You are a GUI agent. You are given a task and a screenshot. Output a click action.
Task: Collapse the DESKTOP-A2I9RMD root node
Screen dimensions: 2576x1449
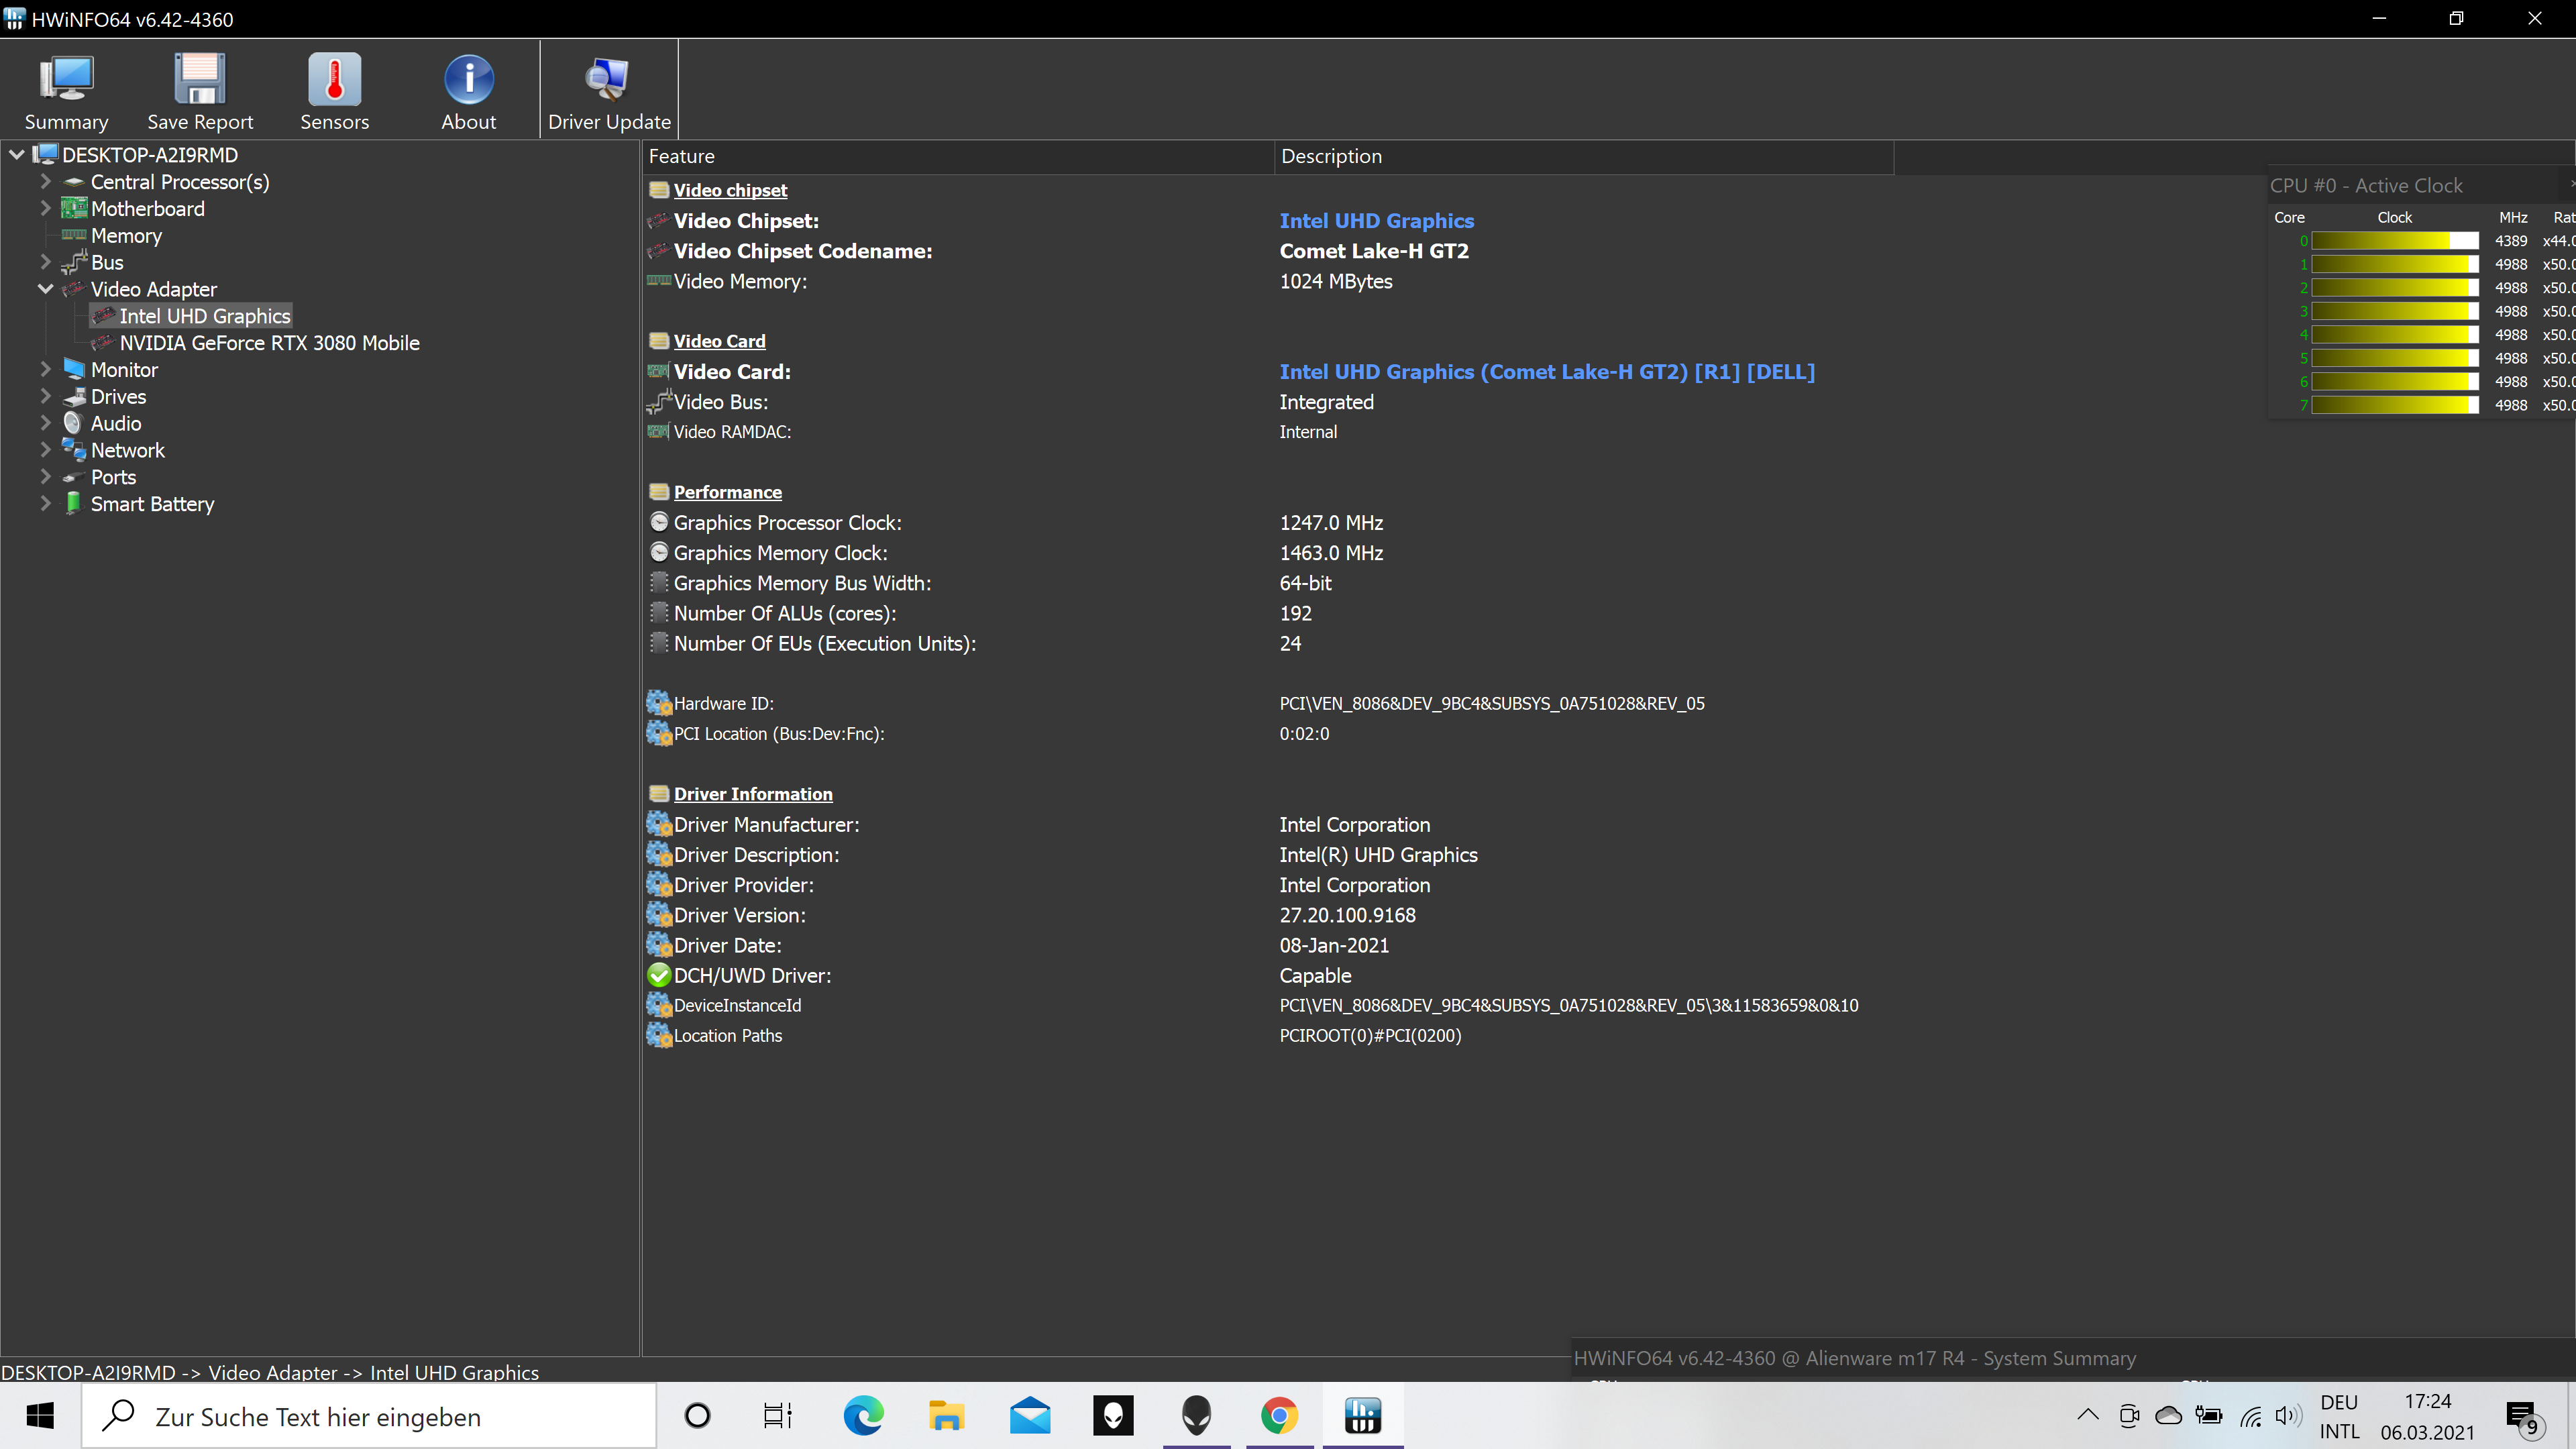(17, 155)
